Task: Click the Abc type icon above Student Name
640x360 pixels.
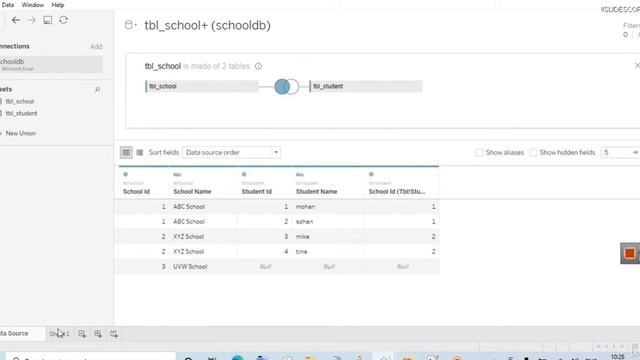Action: tap(300, 175)
